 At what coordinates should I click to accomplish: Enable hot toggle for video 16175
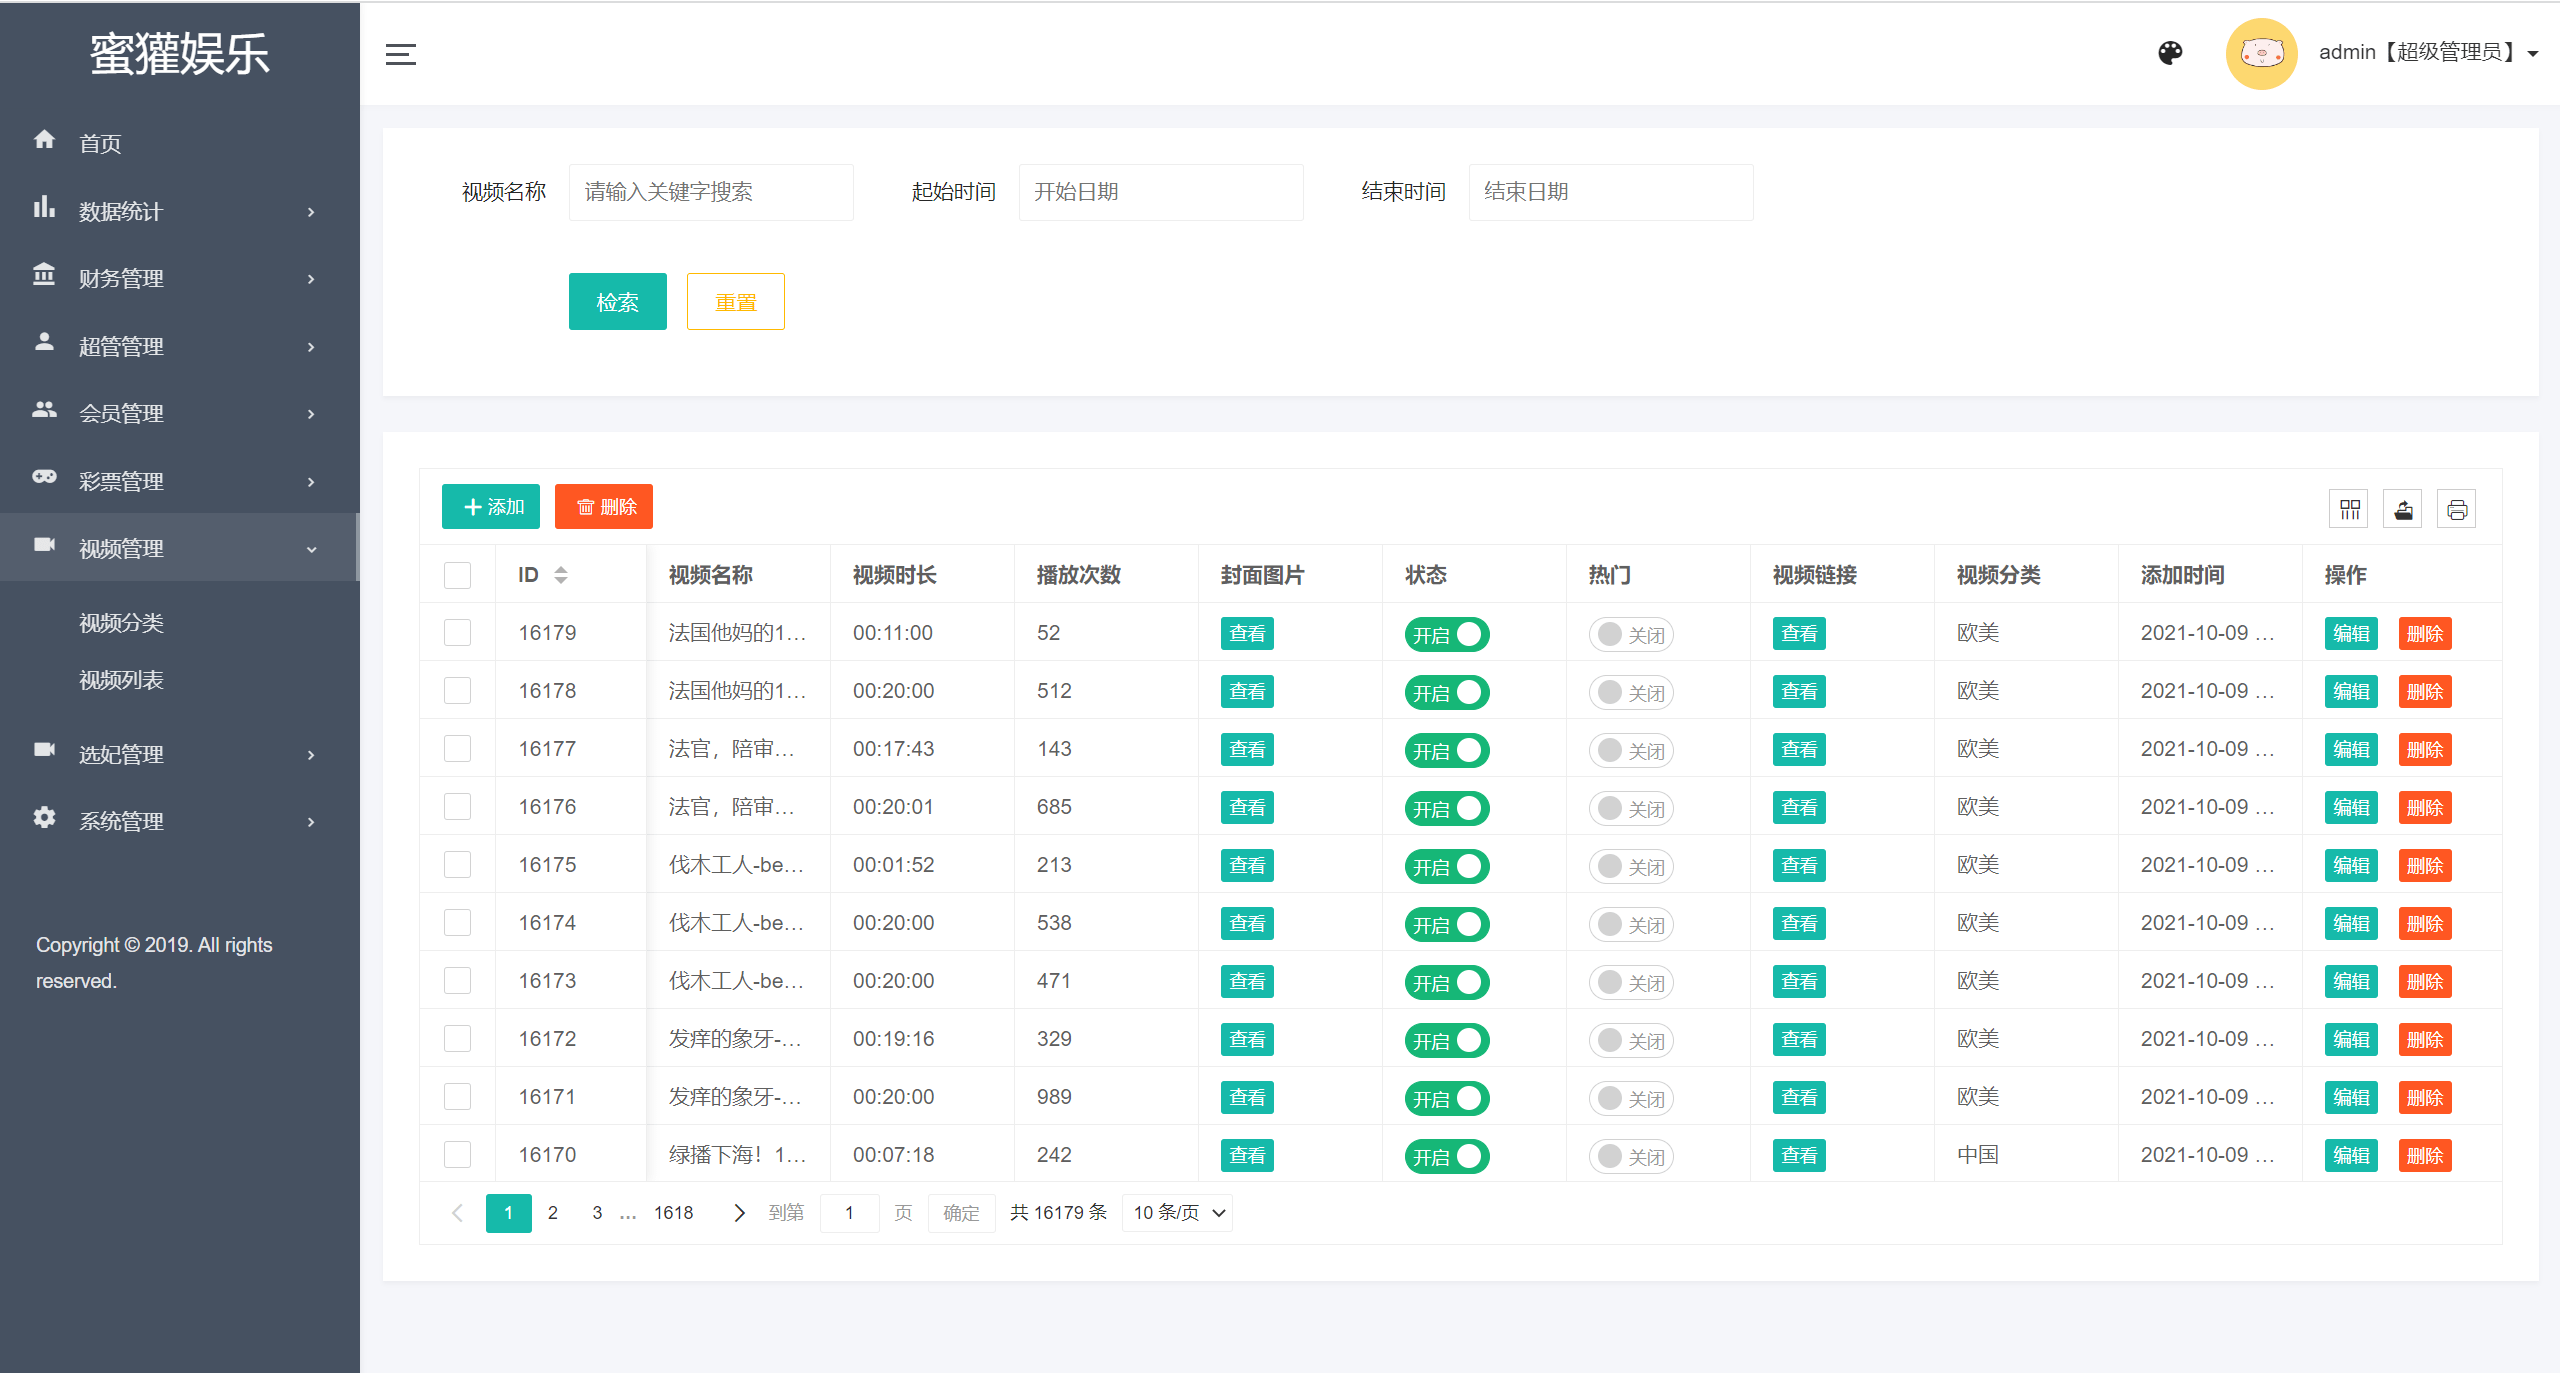(1630, 866)
